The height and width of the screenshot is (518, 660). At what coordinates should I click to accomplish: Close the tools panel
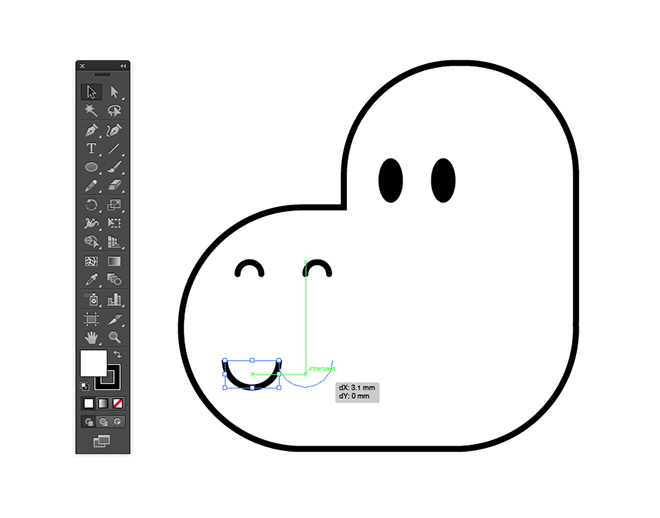point(82,66)
